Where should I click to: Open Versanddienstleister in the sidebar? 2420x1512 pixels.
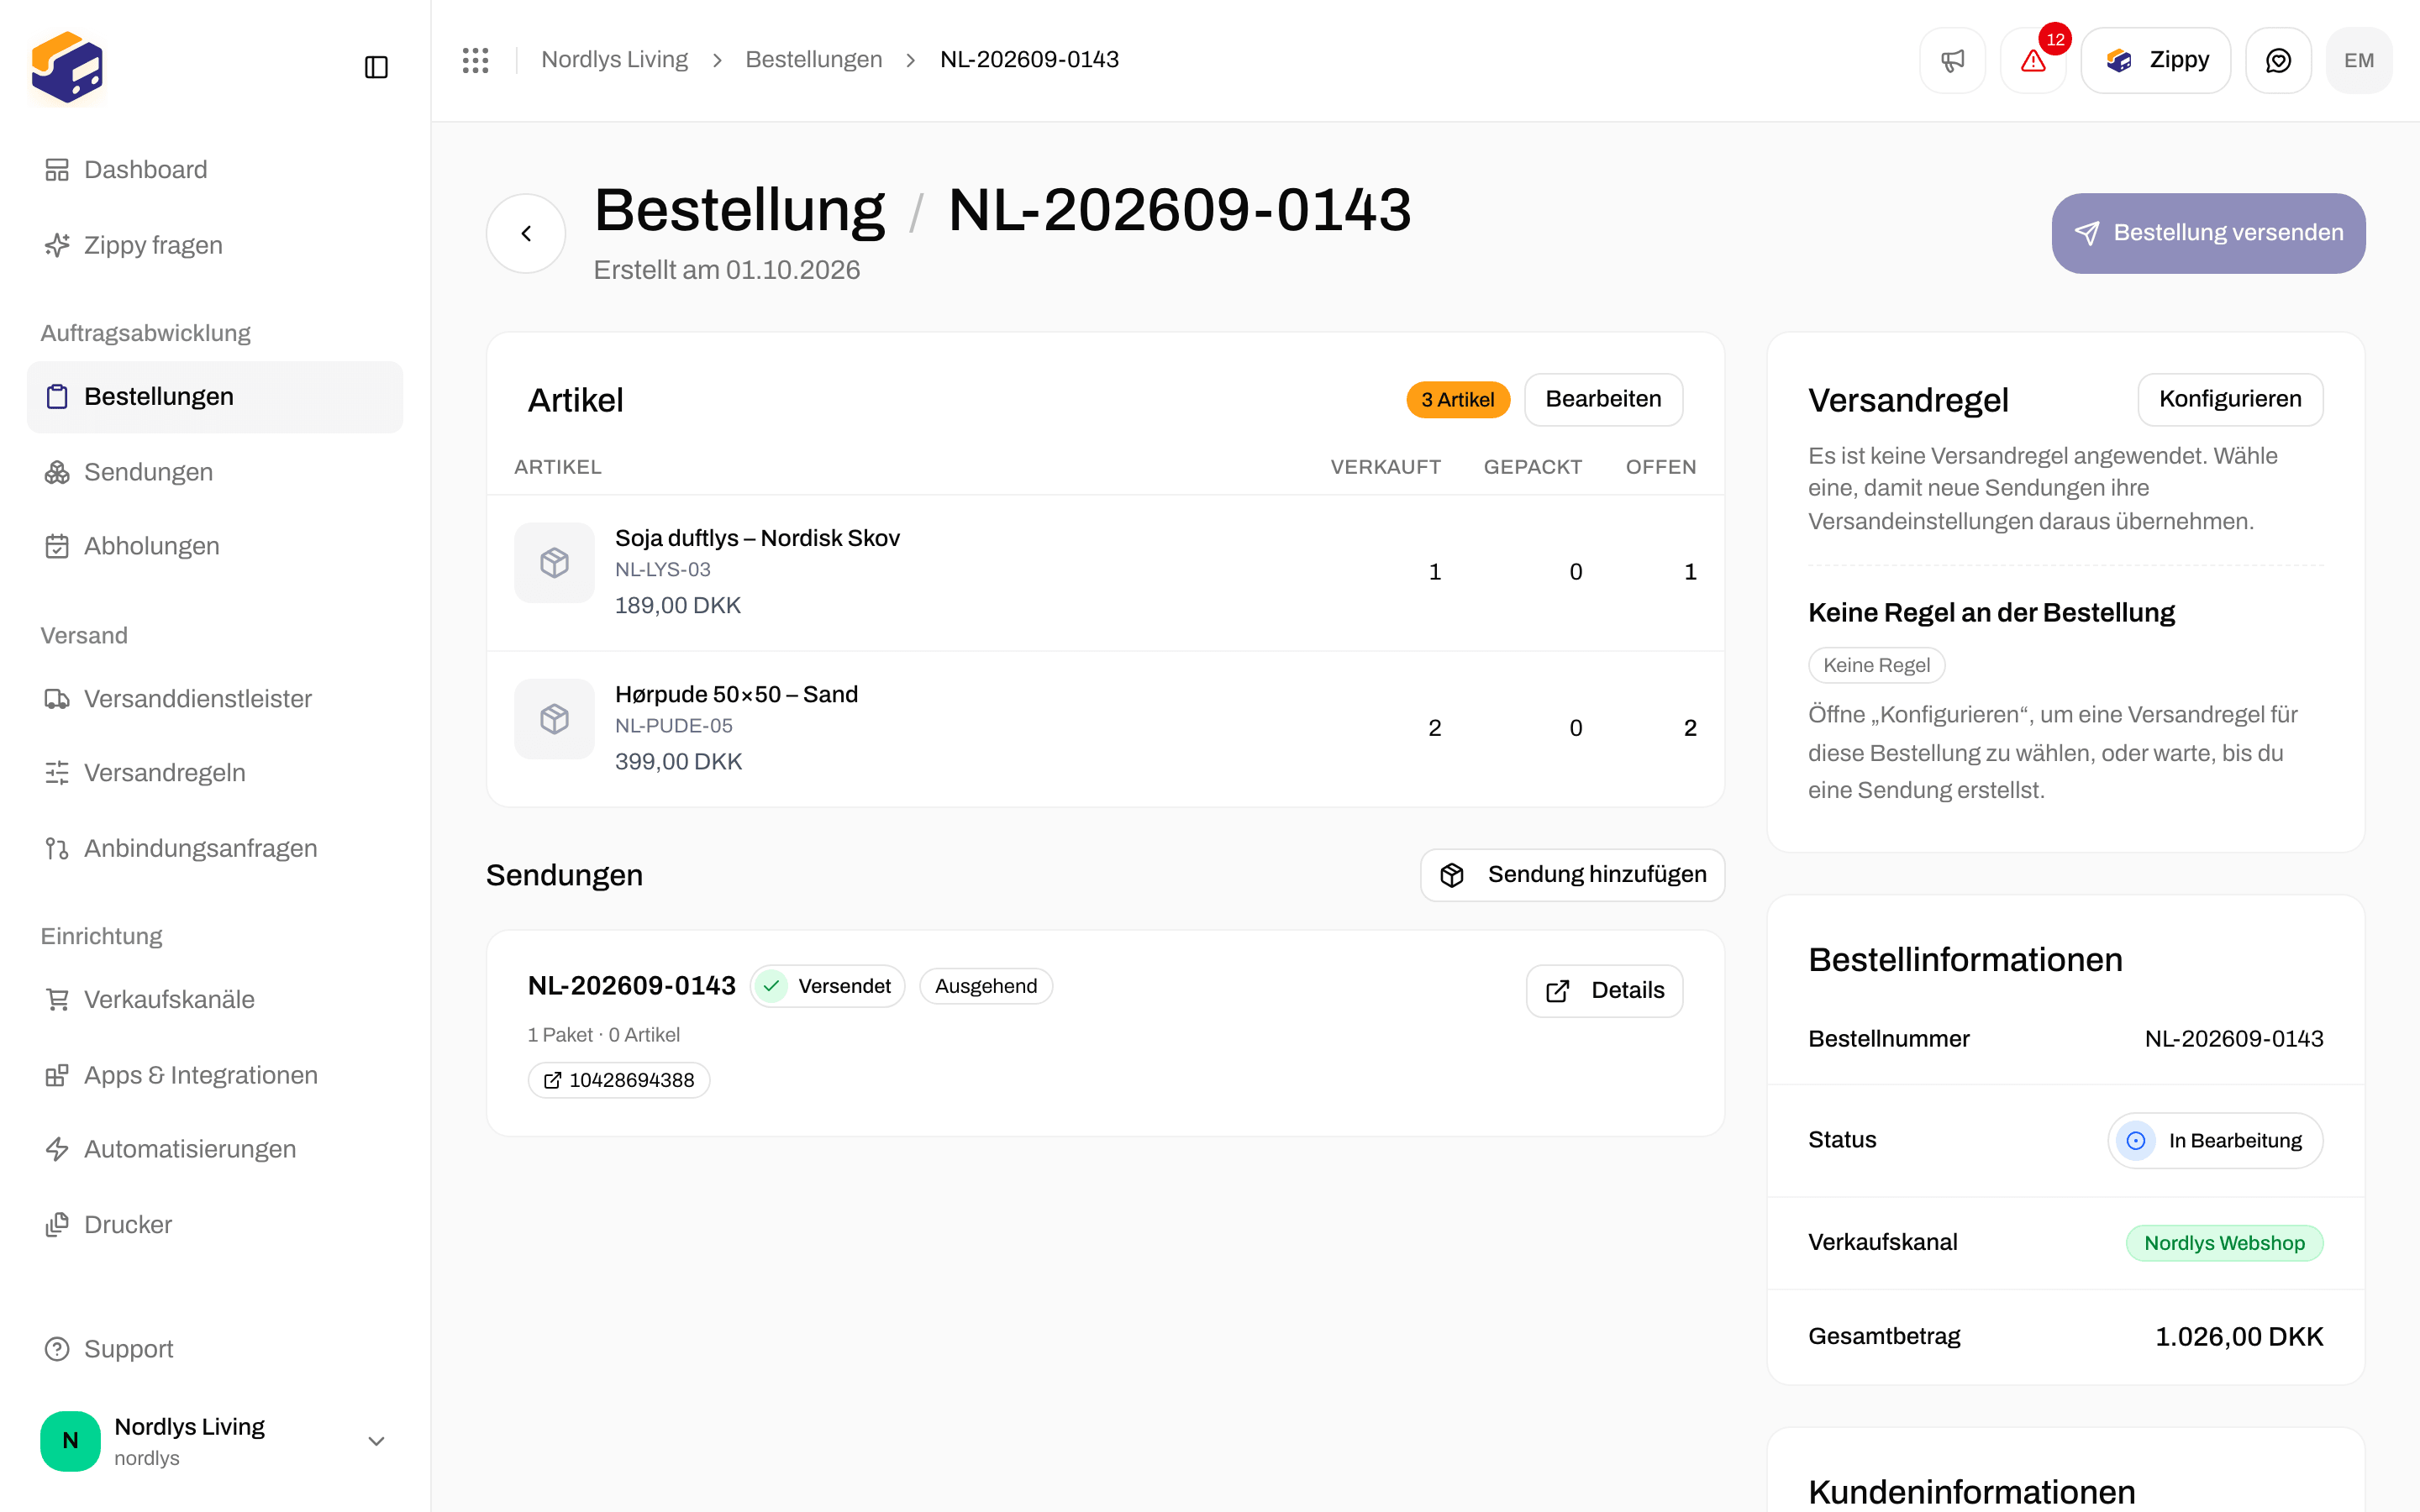(x=215, y=699)
